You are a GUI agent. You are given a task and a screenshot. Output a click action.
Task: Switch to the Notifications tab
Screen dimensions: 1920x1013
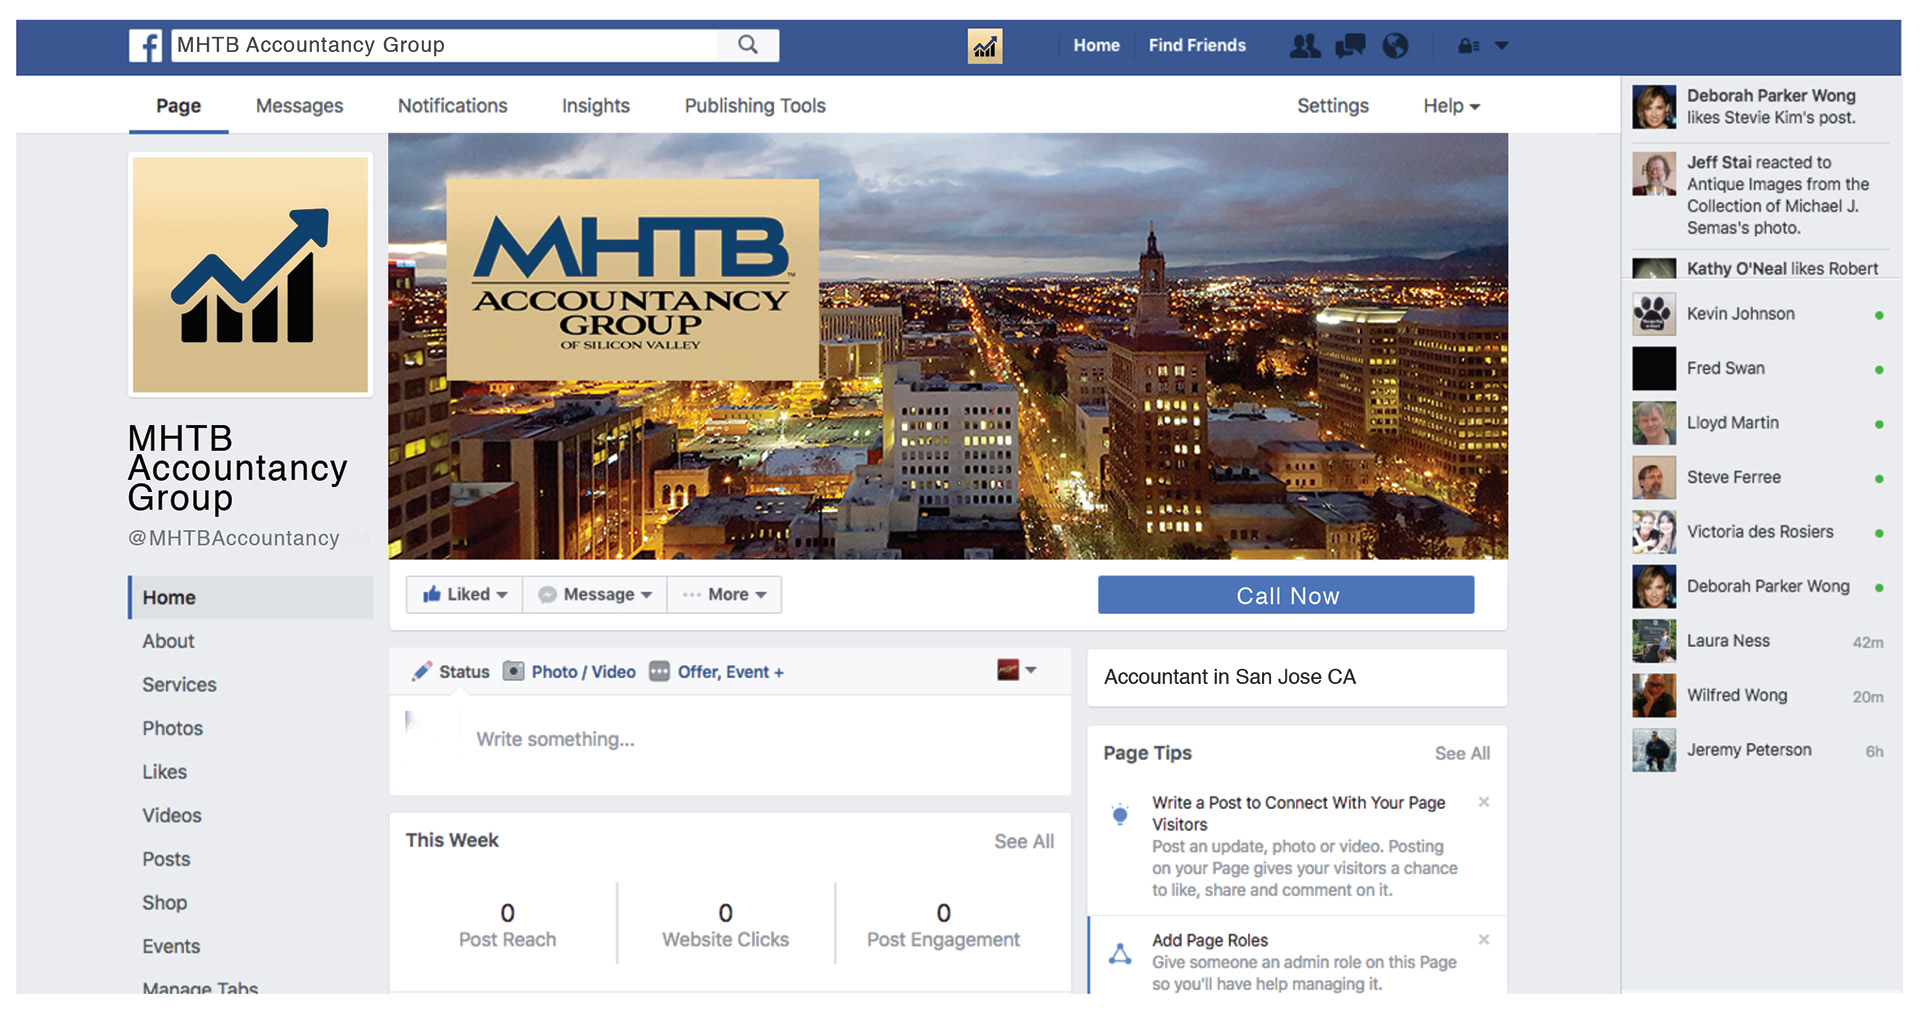click(x=452, y=106)
